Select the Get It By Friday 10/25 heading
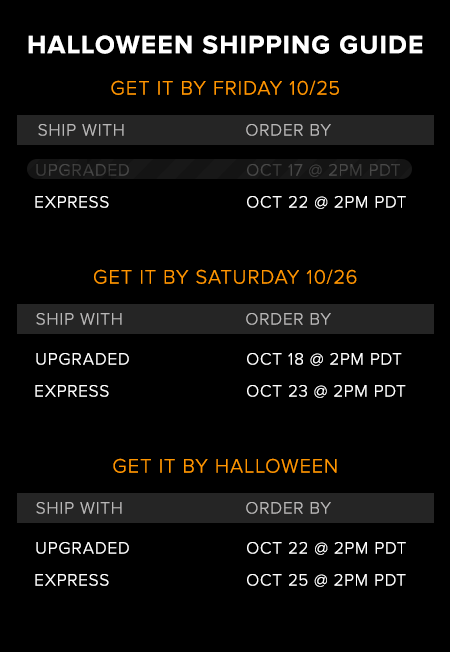The height and width of the screenshot is (652, 450). tap(225, 88)
